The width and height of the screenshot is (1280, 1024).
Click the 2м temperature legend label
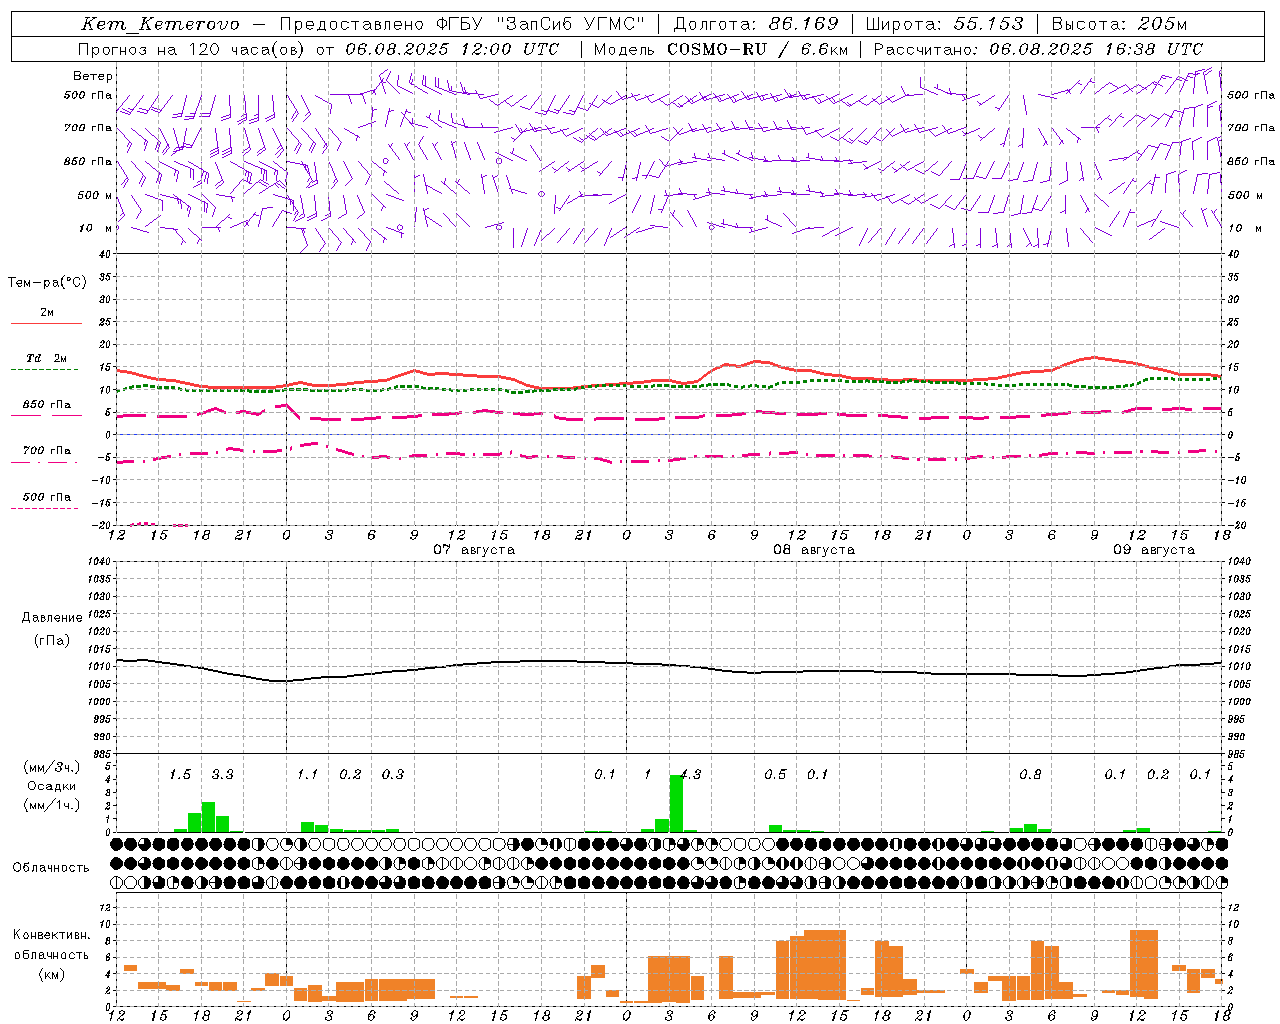[x=47, y=313]
